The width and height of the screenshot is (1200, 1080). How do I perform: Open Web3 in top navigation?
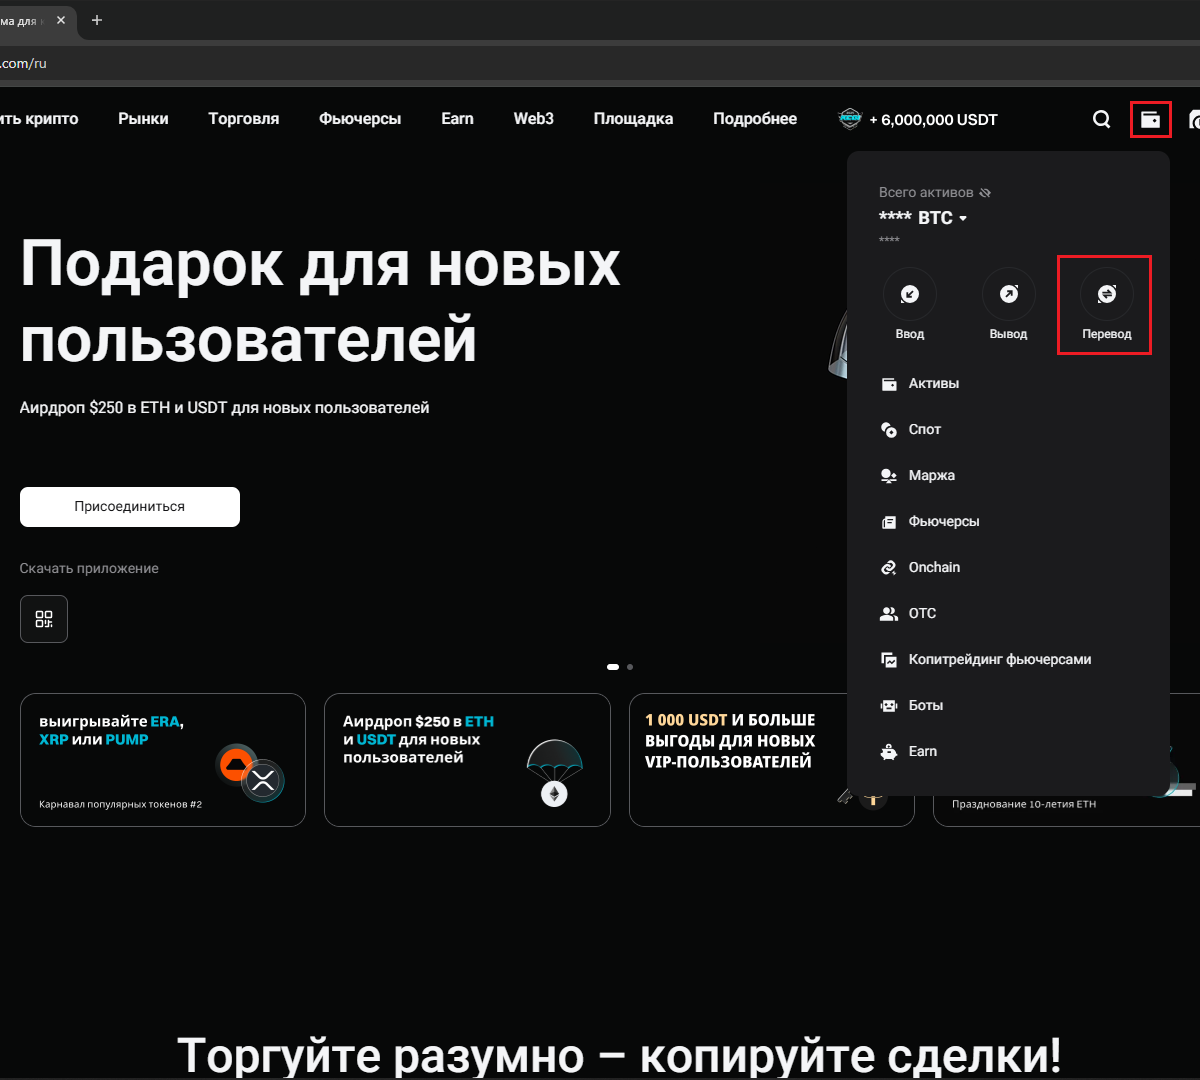tap(534, 119)
